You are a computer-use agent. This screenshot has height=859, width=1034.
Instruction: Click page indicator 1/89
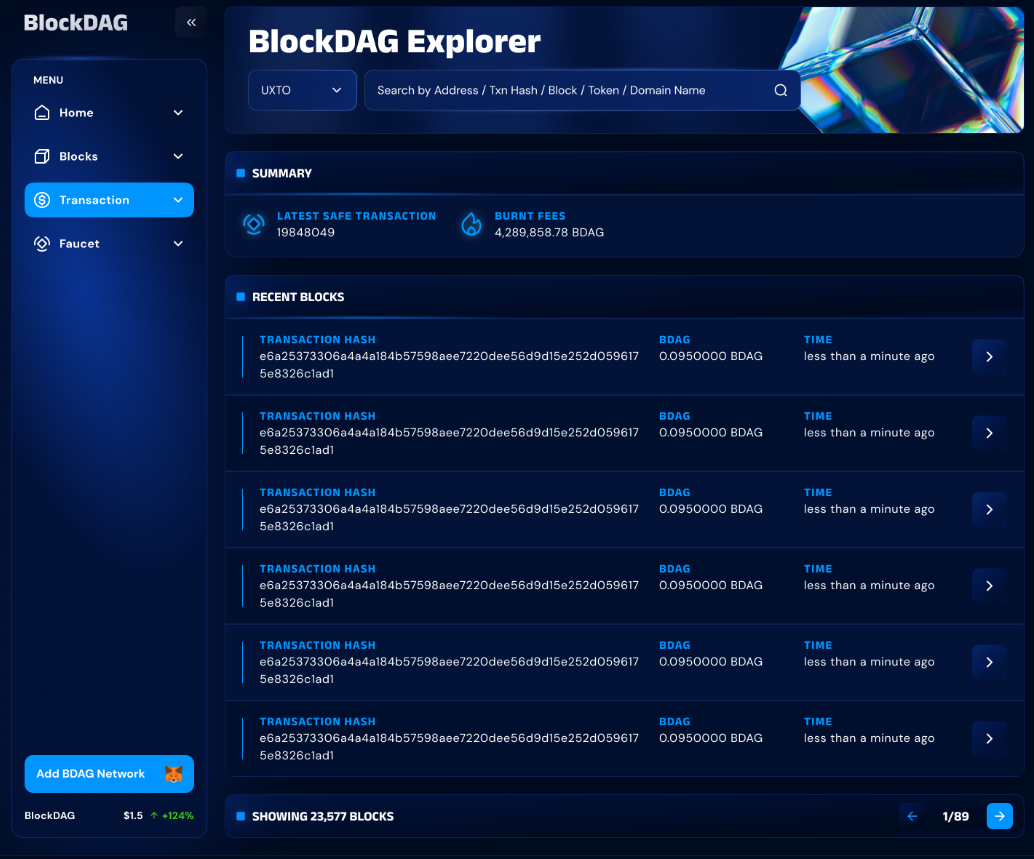click(x=956, y=816)
